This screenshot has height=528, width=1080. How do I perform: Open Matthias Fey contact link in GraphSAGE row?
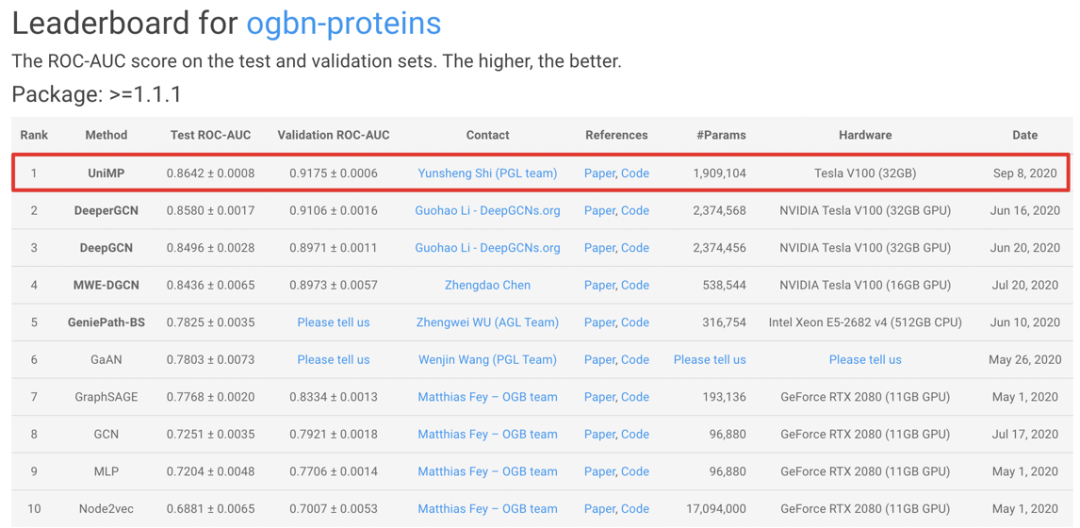[488, 397]
